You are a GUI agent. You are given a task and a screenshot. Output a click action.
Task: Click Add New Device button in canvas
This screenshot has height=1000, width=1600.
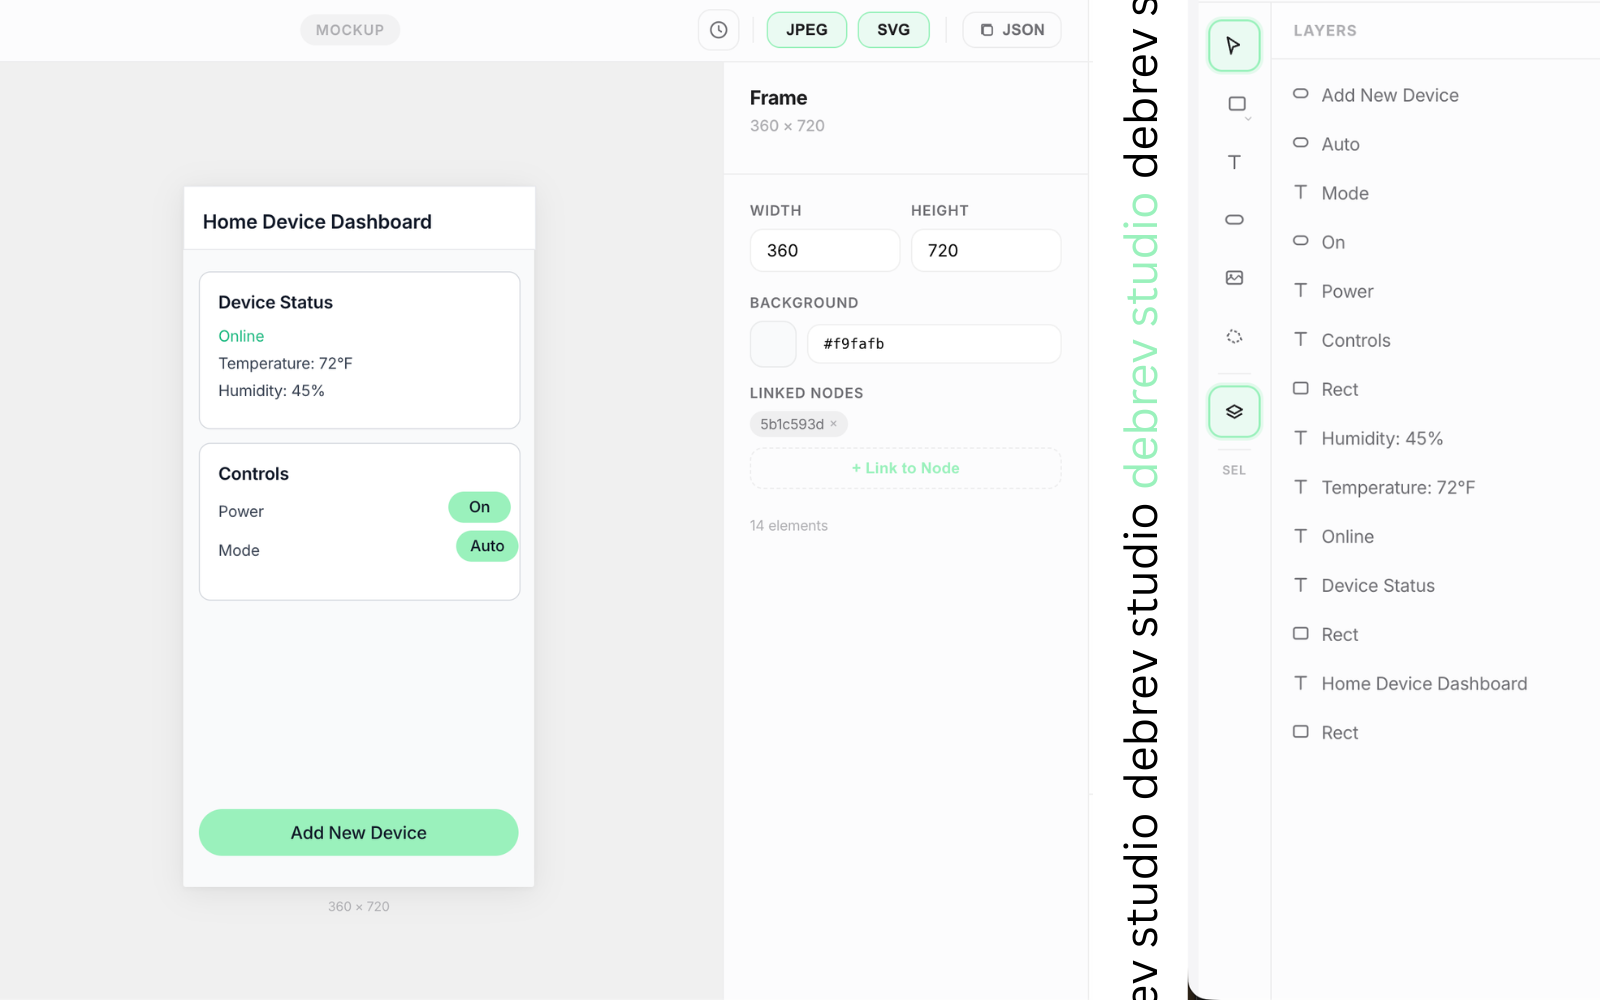coord(359,833)
